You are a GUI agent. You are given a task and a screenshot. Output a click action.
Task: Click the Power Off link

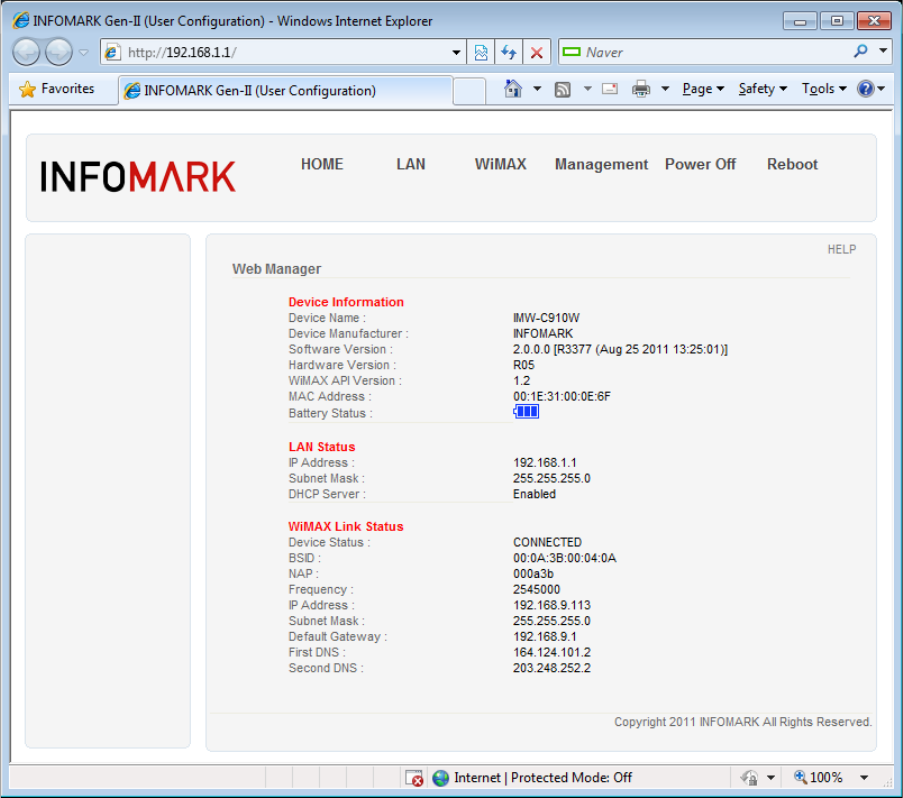pos(700,164)
